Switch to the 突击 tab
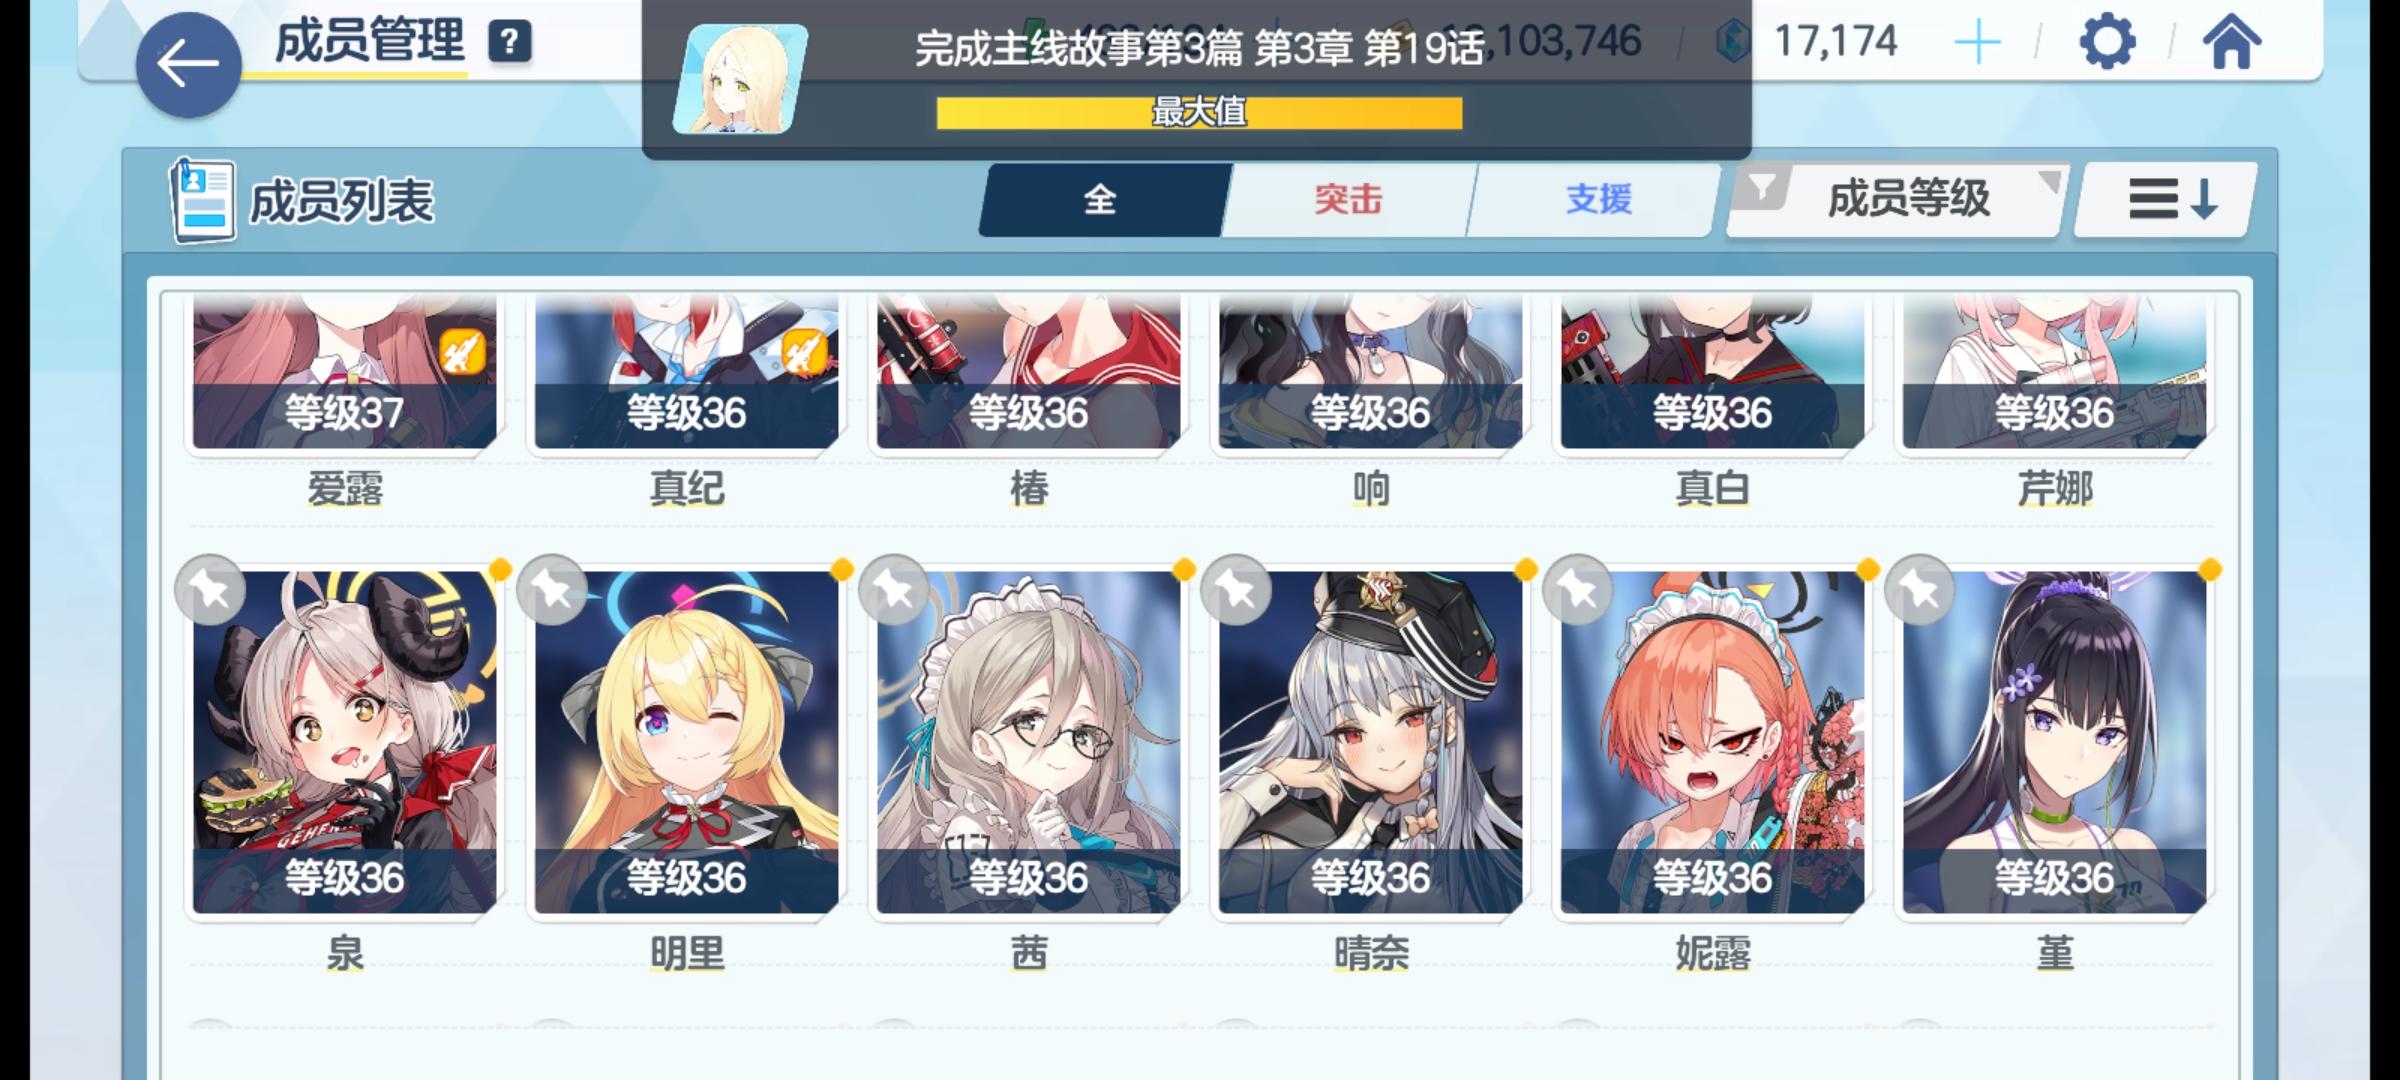Screen dimensions: 2400x1080 tap(1348, 200)
